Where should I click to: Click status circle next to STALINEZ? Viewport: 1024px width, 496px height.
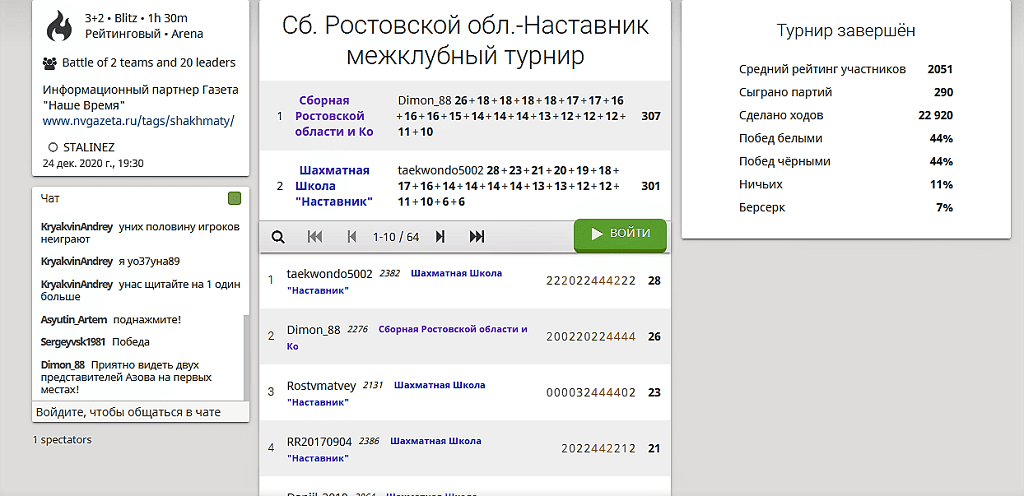pyautogui.click(x=53, y=146)
